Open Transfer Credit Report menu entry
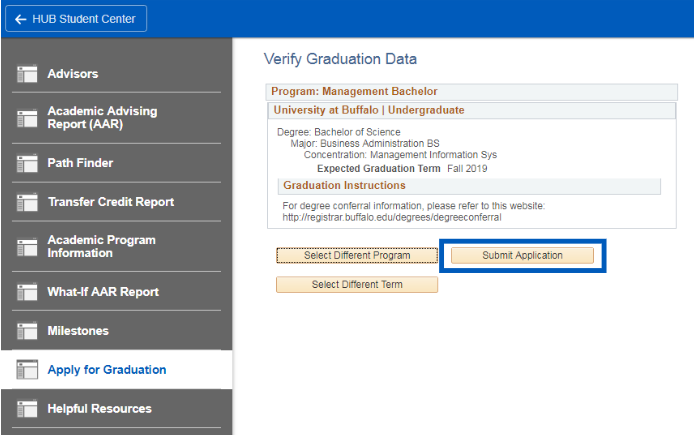Viewport: 695px width, 436px height. pos(110,202)
